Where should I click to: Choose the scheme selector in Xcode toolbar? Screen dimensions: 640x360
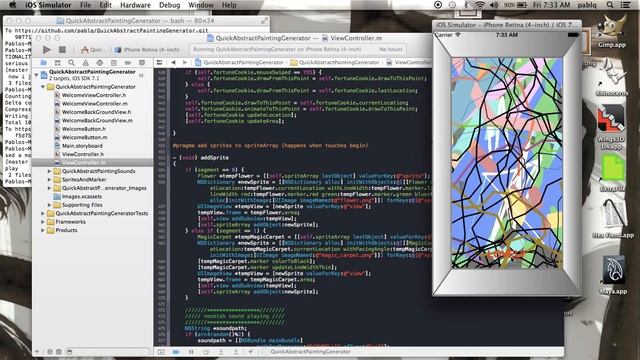point(92,49)
